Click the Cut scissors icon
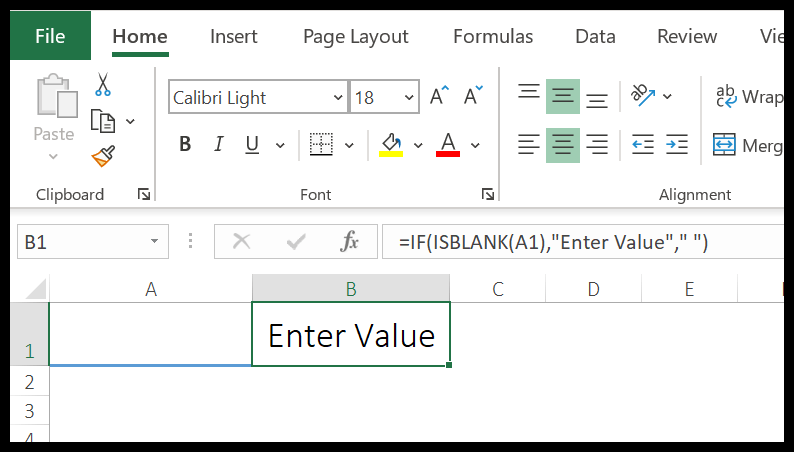Screen dimensions: 794x452 coord(103,85)
